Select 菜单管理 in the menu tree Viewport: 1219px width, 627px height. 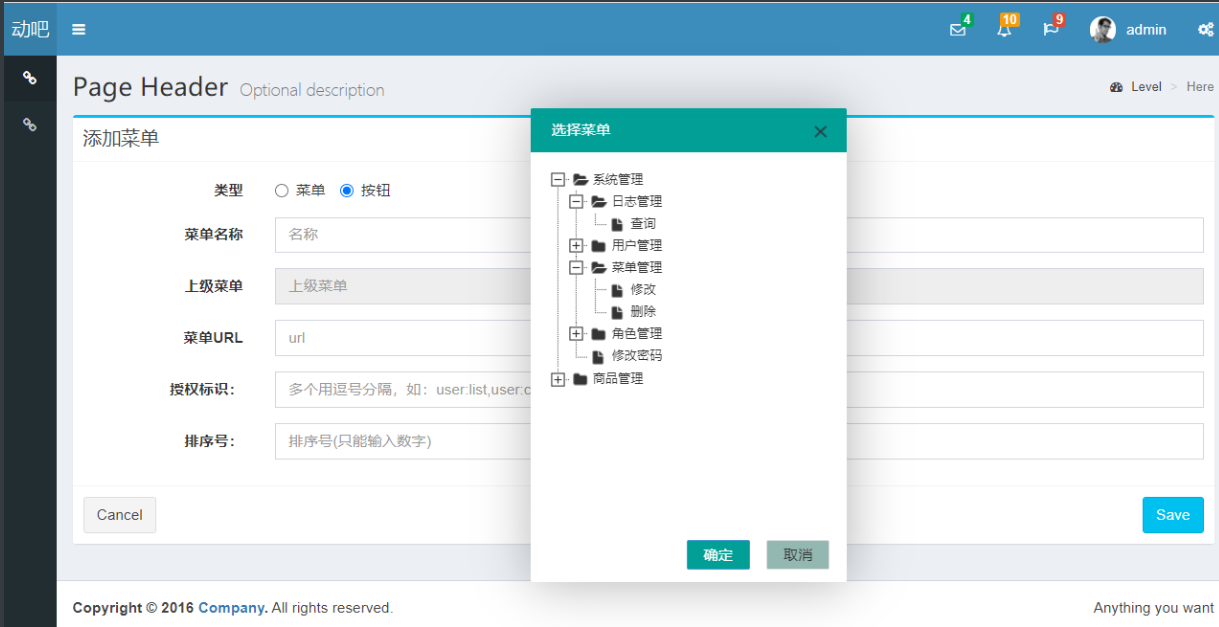pos(637,268)
